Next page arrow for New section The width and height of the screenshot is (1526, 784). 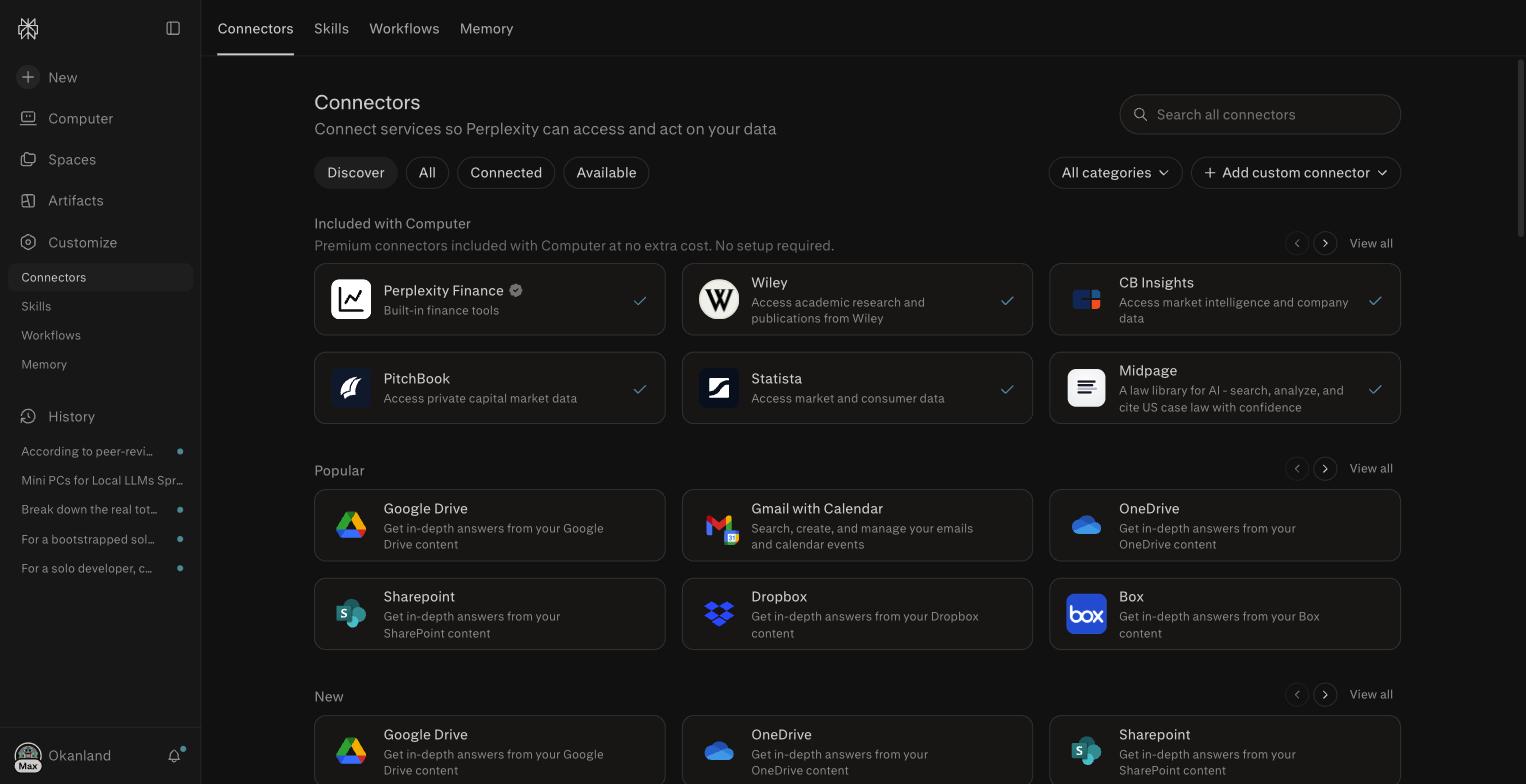tap(1325, 694)
